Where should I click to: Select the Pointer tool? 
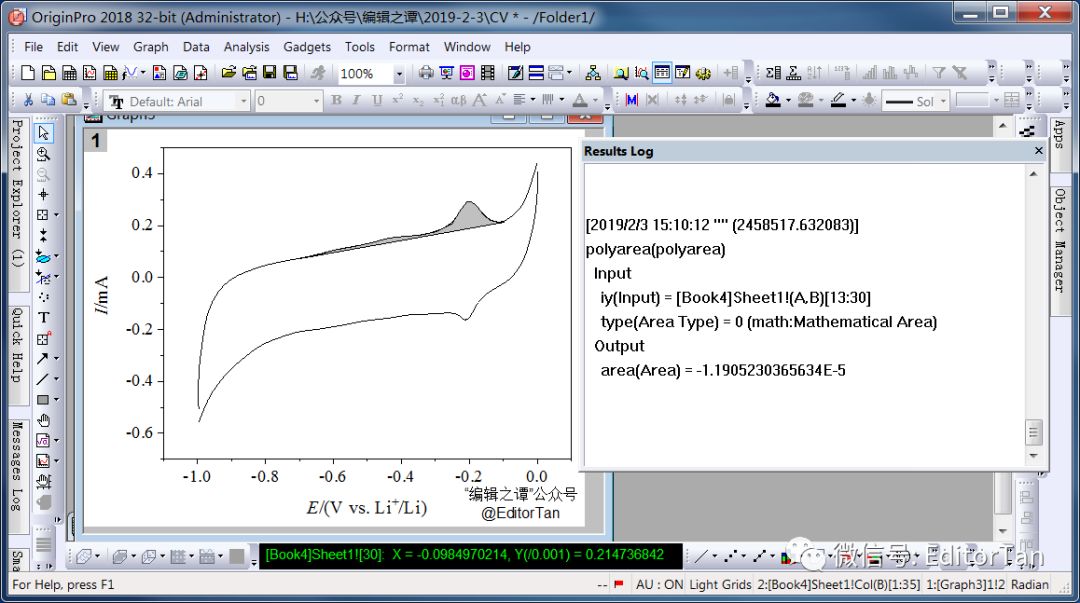43,133
